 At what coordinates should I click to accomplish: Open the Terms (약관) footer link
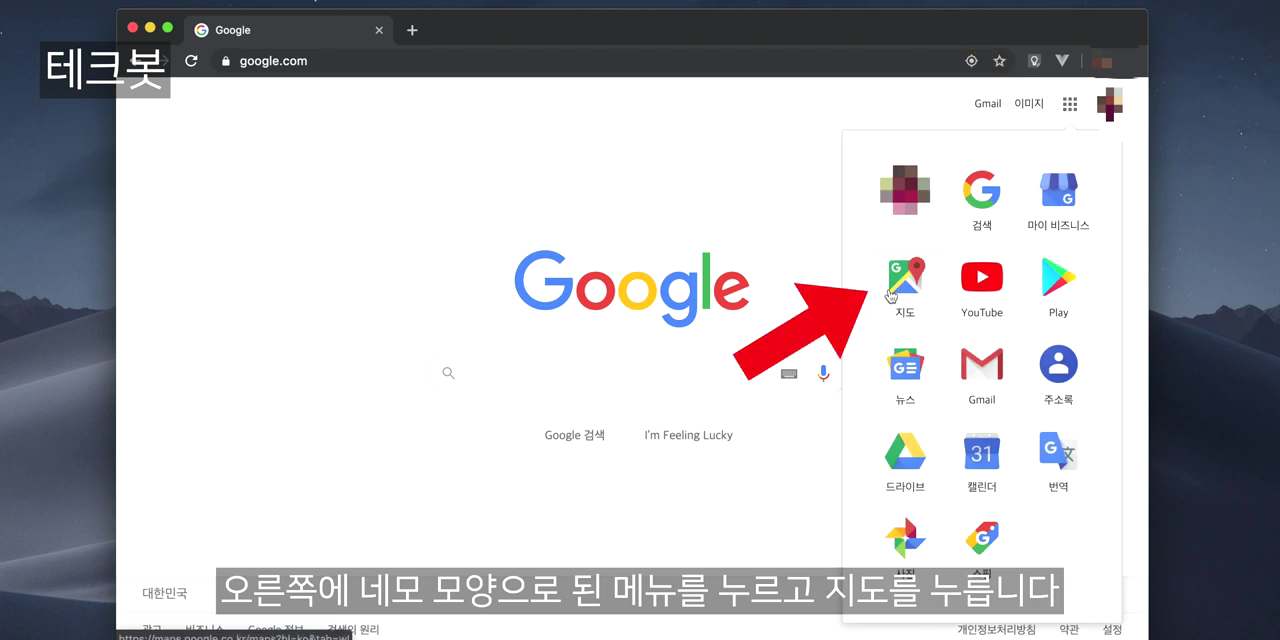point(1069,630)
